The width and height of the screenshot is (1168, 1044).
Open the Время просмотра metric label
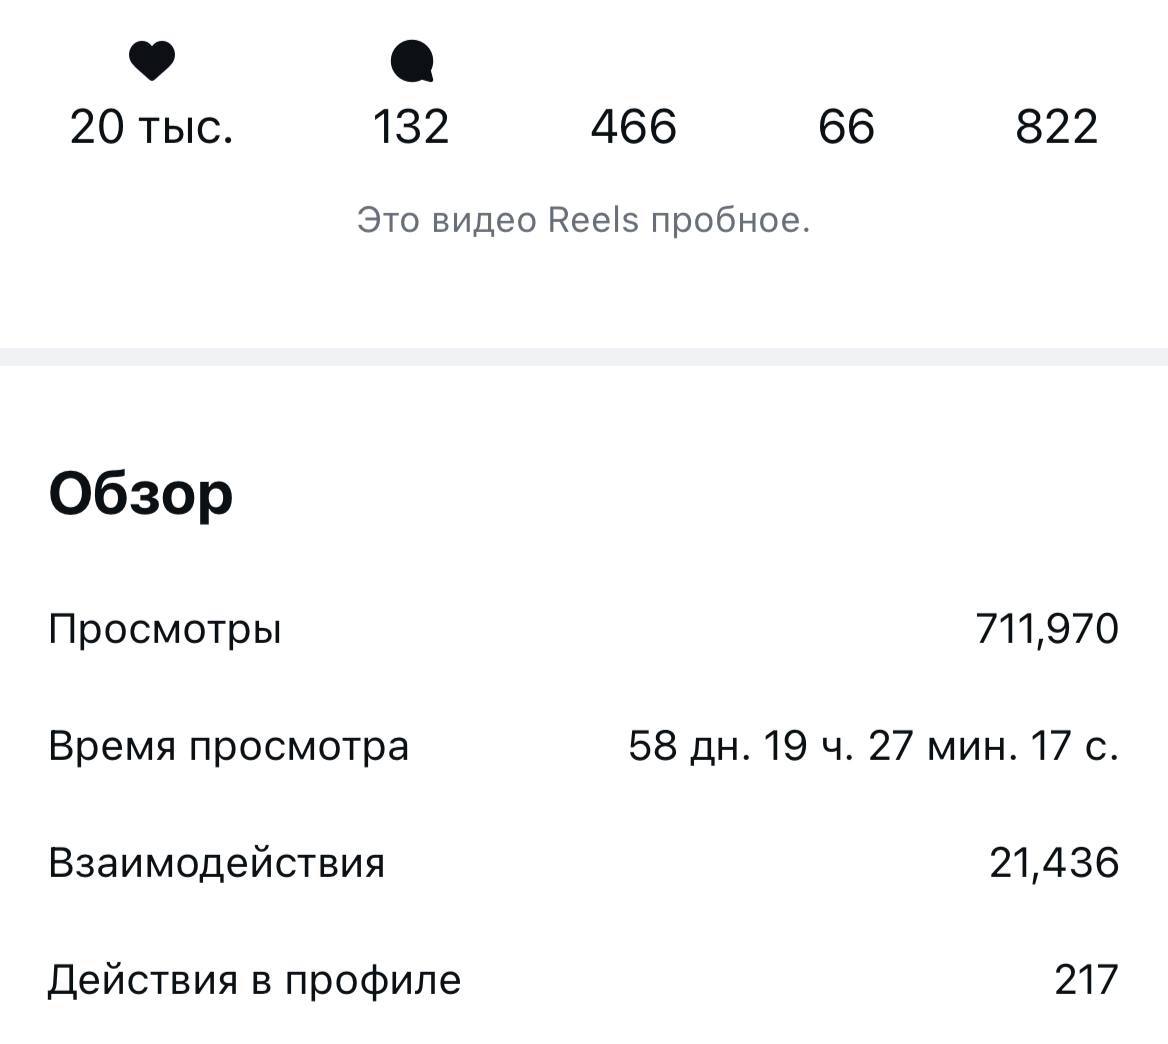(229, 746)
